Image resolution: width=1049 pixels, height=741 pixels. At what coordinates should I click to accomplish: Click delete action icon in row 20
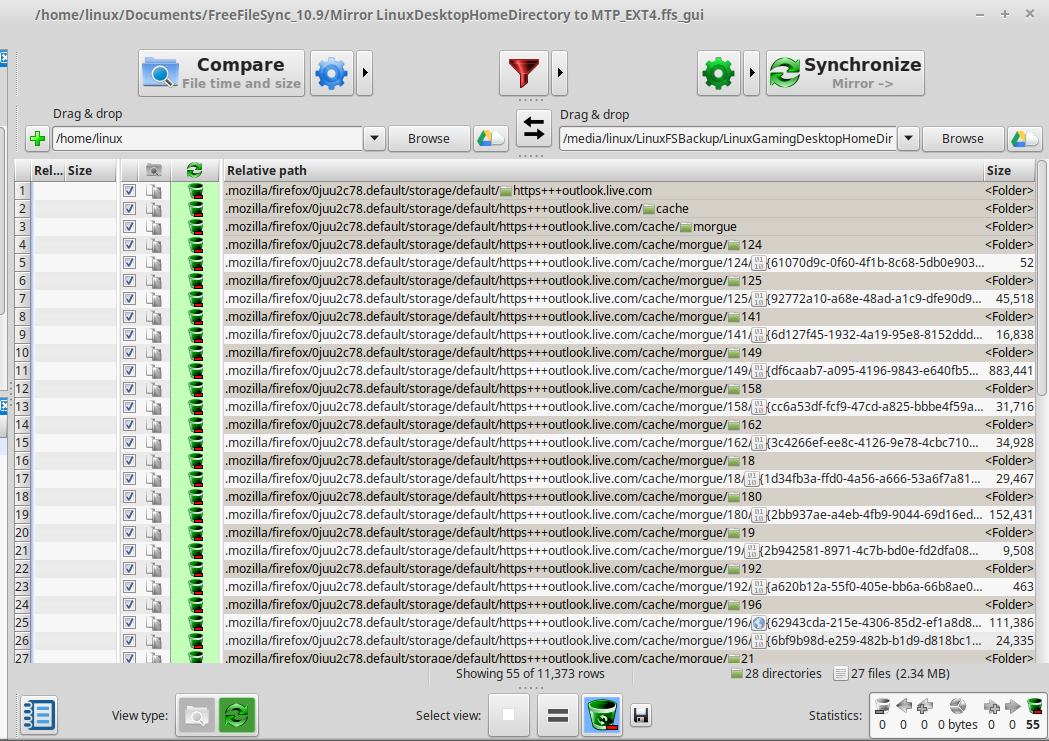coord(195,533)
